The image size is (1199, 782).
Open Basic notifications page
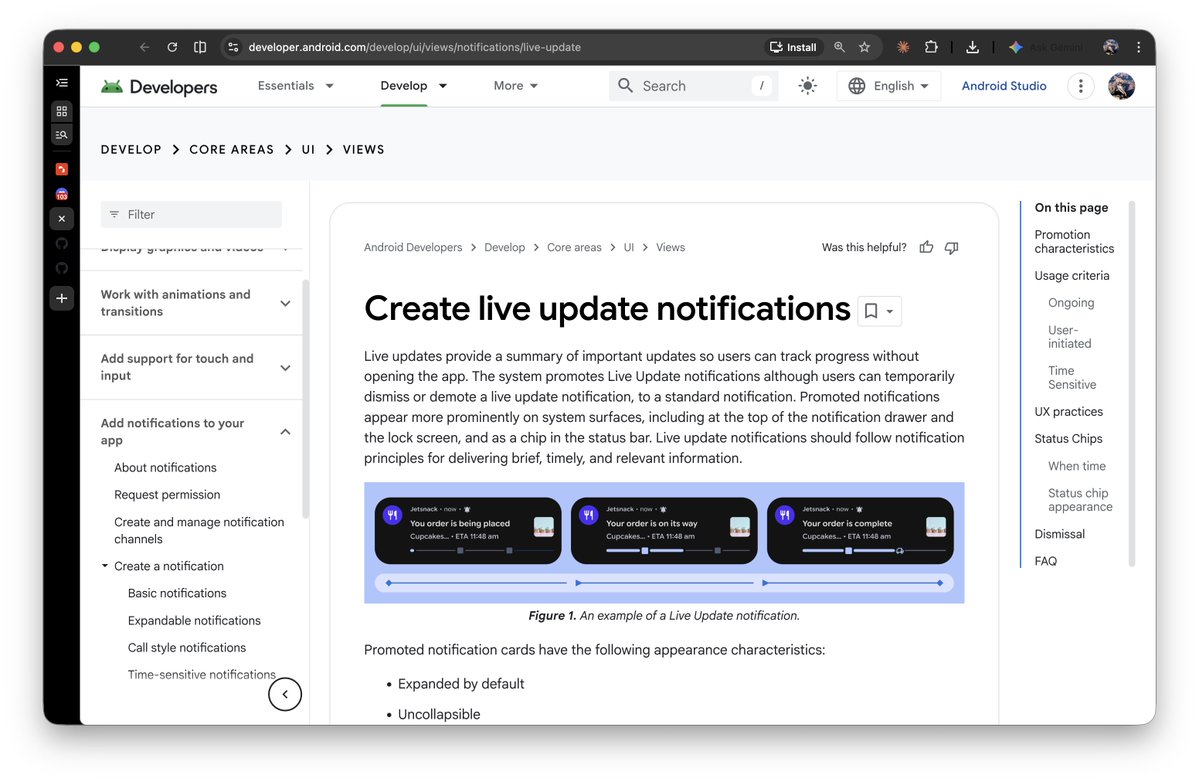[177, 593]
